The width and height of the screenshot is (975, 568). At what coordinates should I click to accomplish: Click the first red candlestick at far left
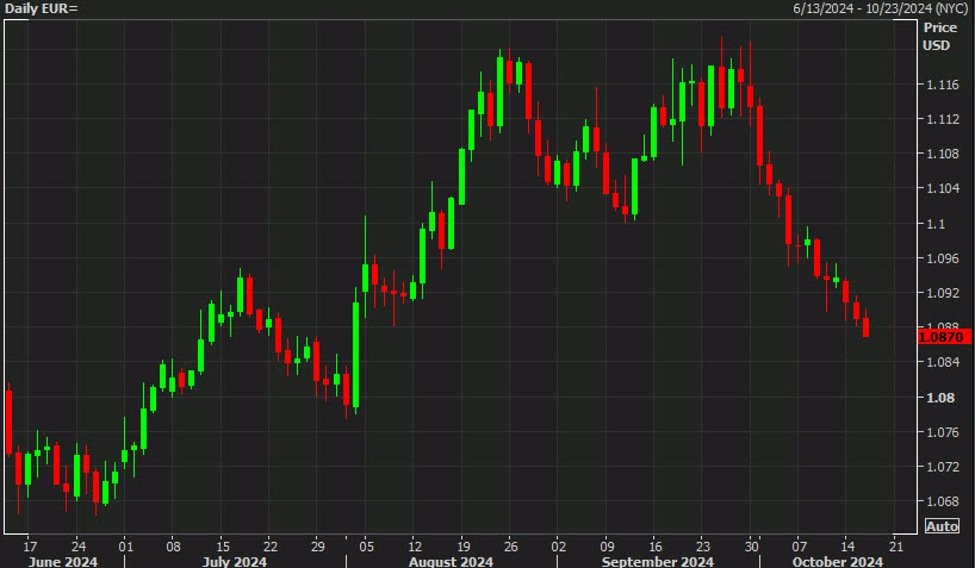tap(8, 422)
